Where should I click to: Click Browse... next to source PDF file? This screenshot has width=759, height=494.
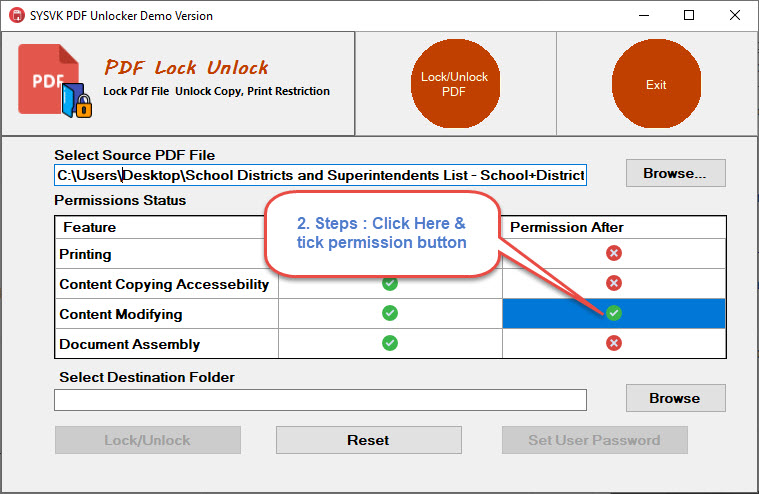(675, 173)
